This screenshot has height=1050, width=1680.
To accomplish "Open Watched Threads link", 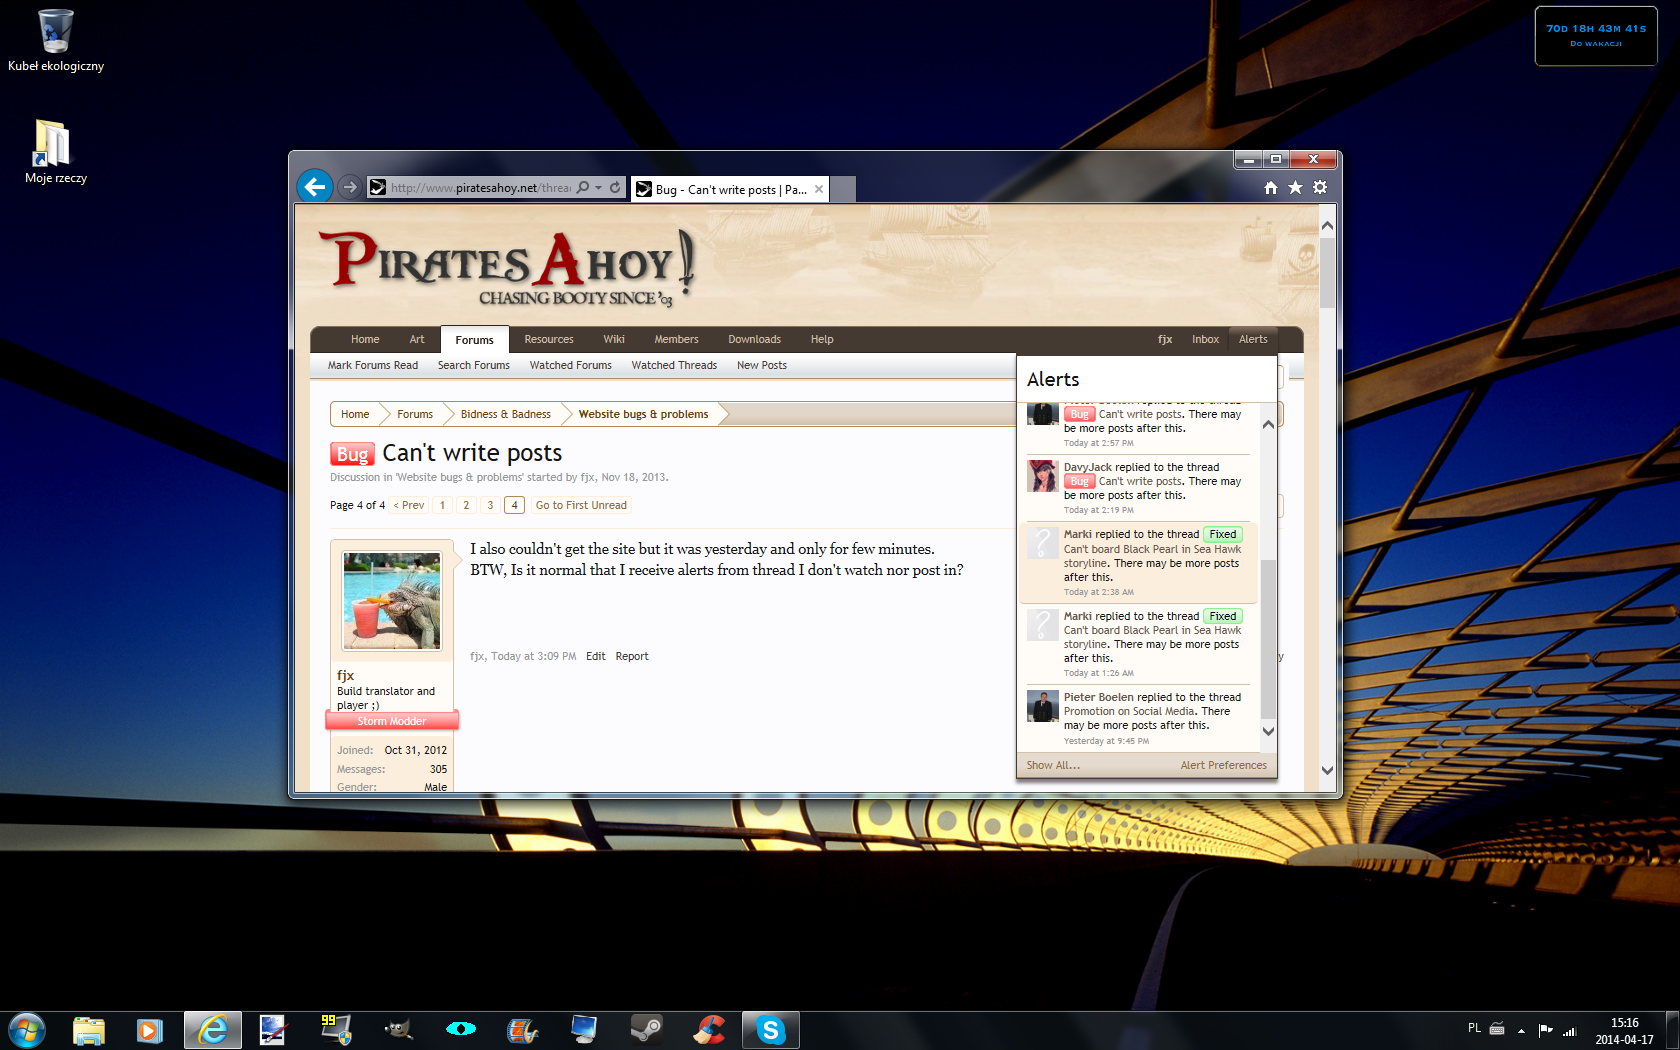I will 674,365.
